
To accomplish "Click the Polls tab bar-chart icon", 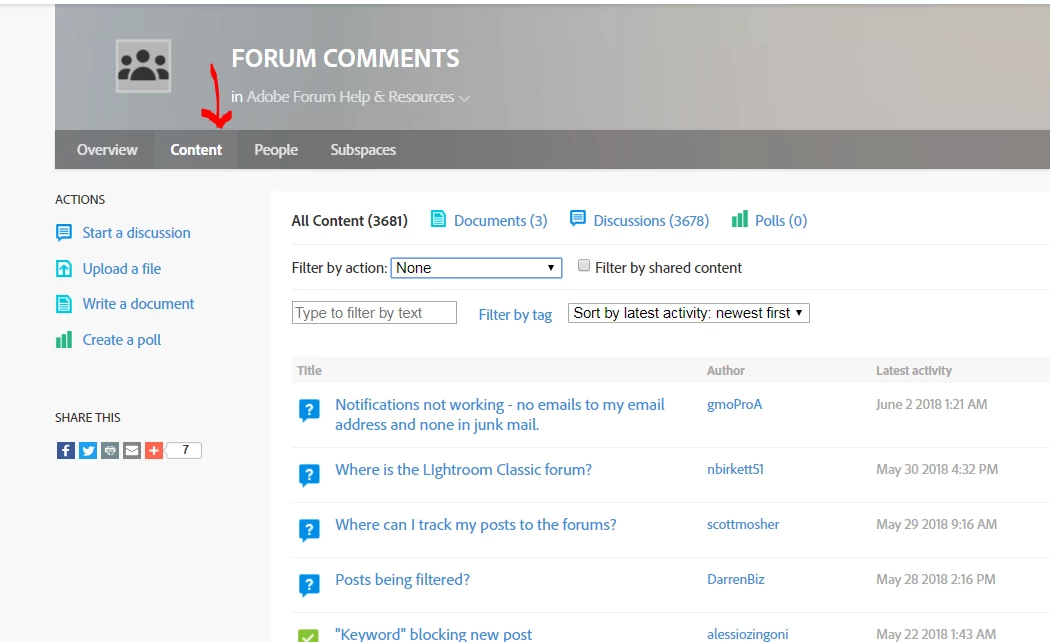I will tap(739, 219).
